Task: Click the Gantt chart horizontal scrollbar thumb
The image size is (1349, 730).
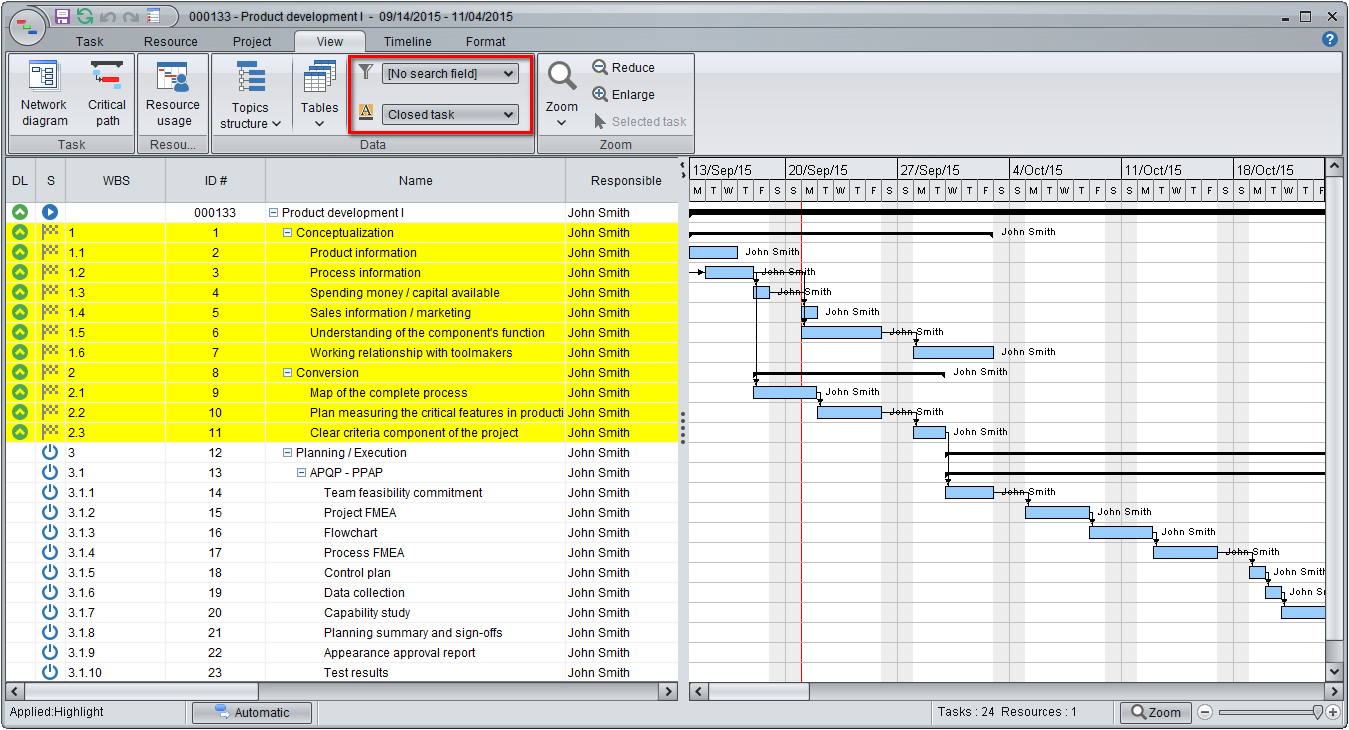Action: pyautogui.click(x=759, y=691)
